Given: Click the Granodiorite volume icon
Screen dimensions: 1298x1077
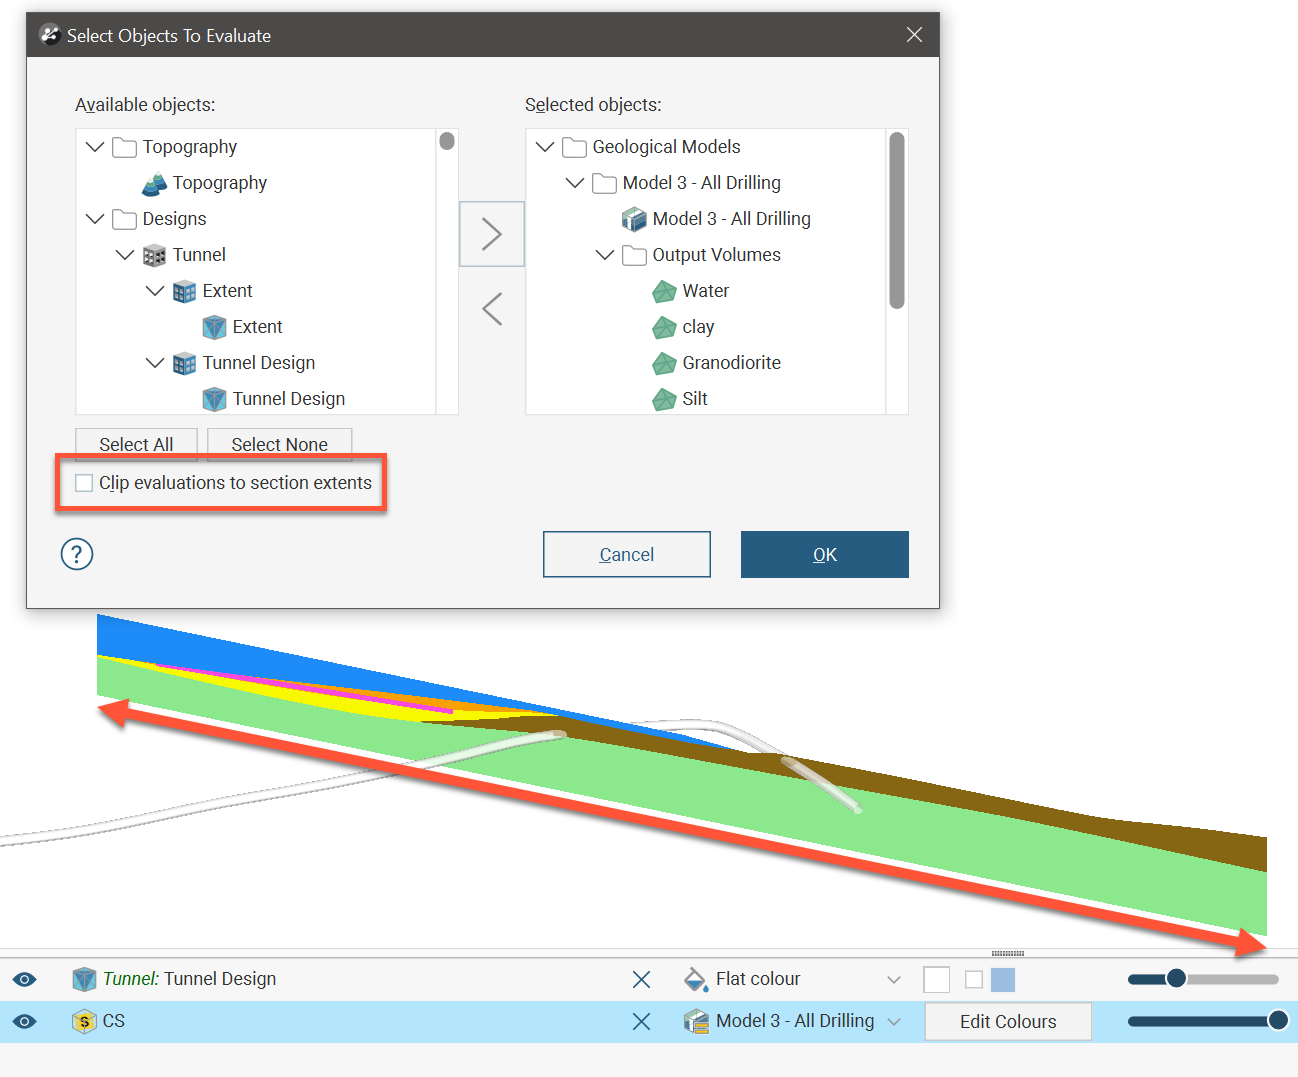Looking at the screenshot, I should point(664,364).
